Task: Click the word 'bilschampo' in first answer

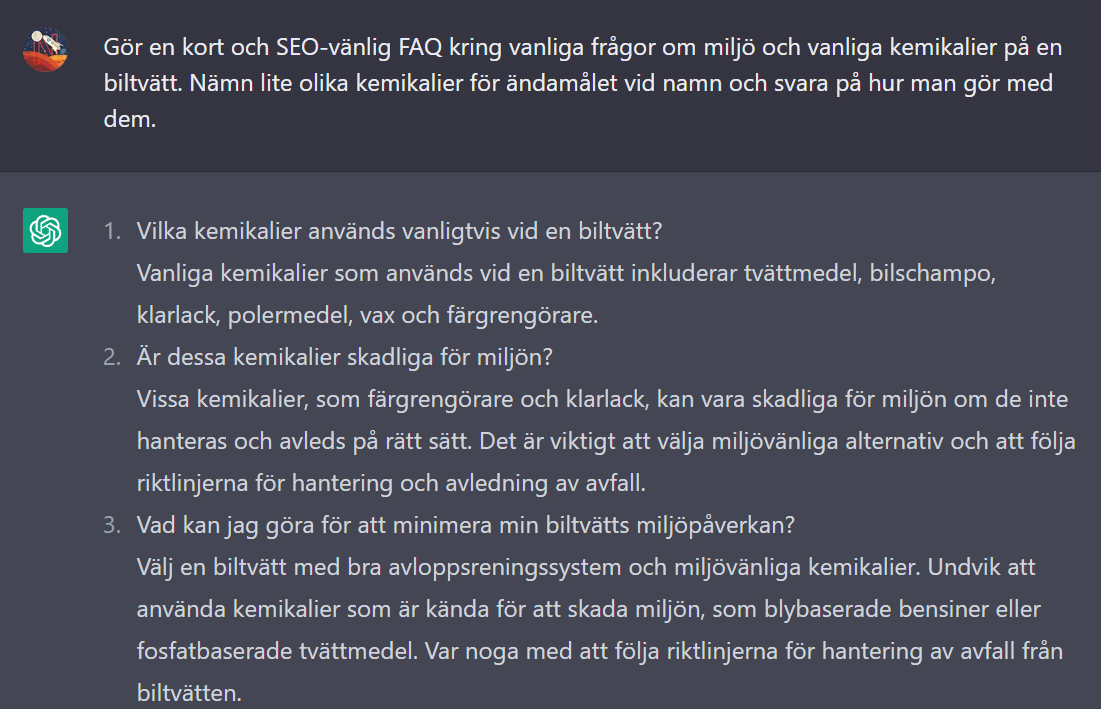Action: [x=931, y=273]
